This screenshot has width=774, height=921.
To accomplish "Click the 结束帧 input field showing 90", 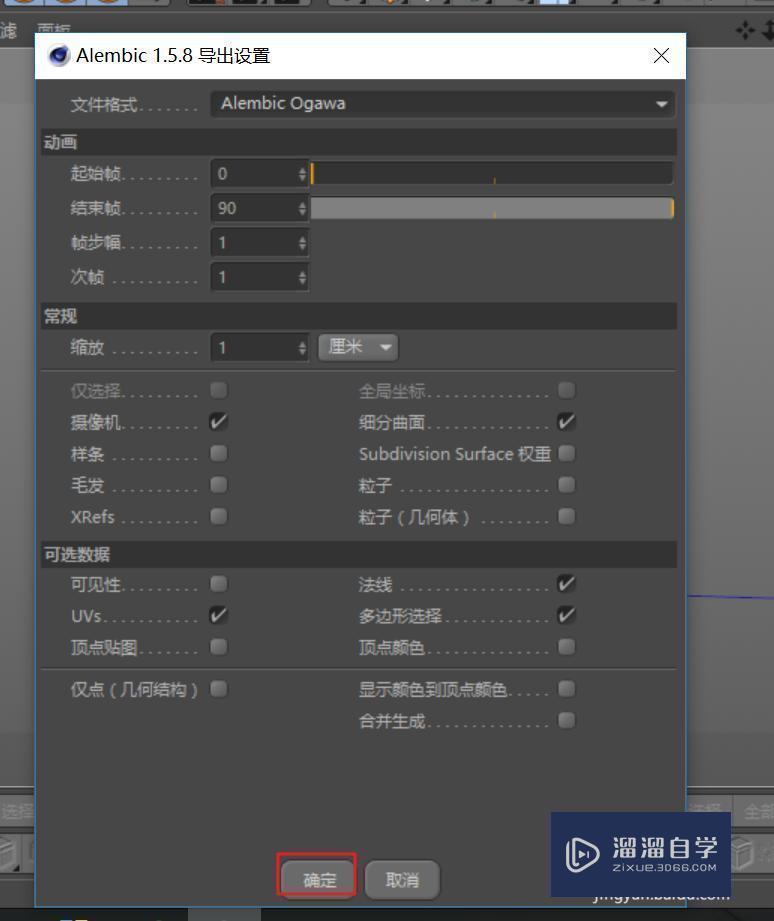I will point(254,209).
